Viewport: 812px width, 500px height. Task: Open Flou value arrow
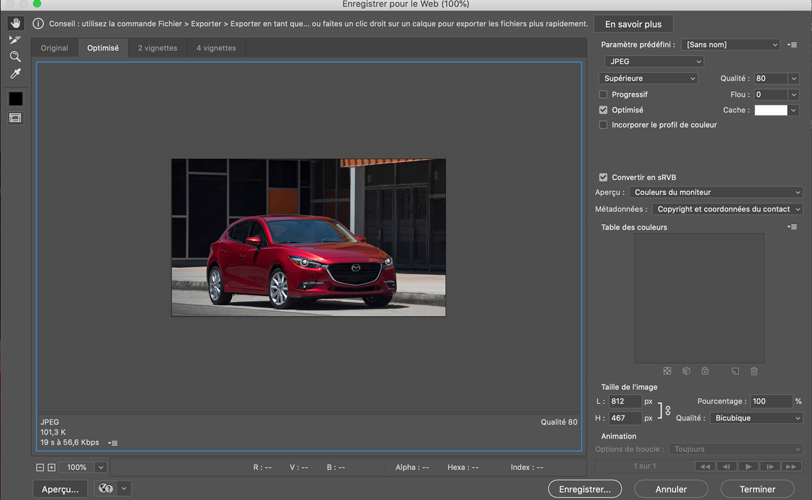793,94
